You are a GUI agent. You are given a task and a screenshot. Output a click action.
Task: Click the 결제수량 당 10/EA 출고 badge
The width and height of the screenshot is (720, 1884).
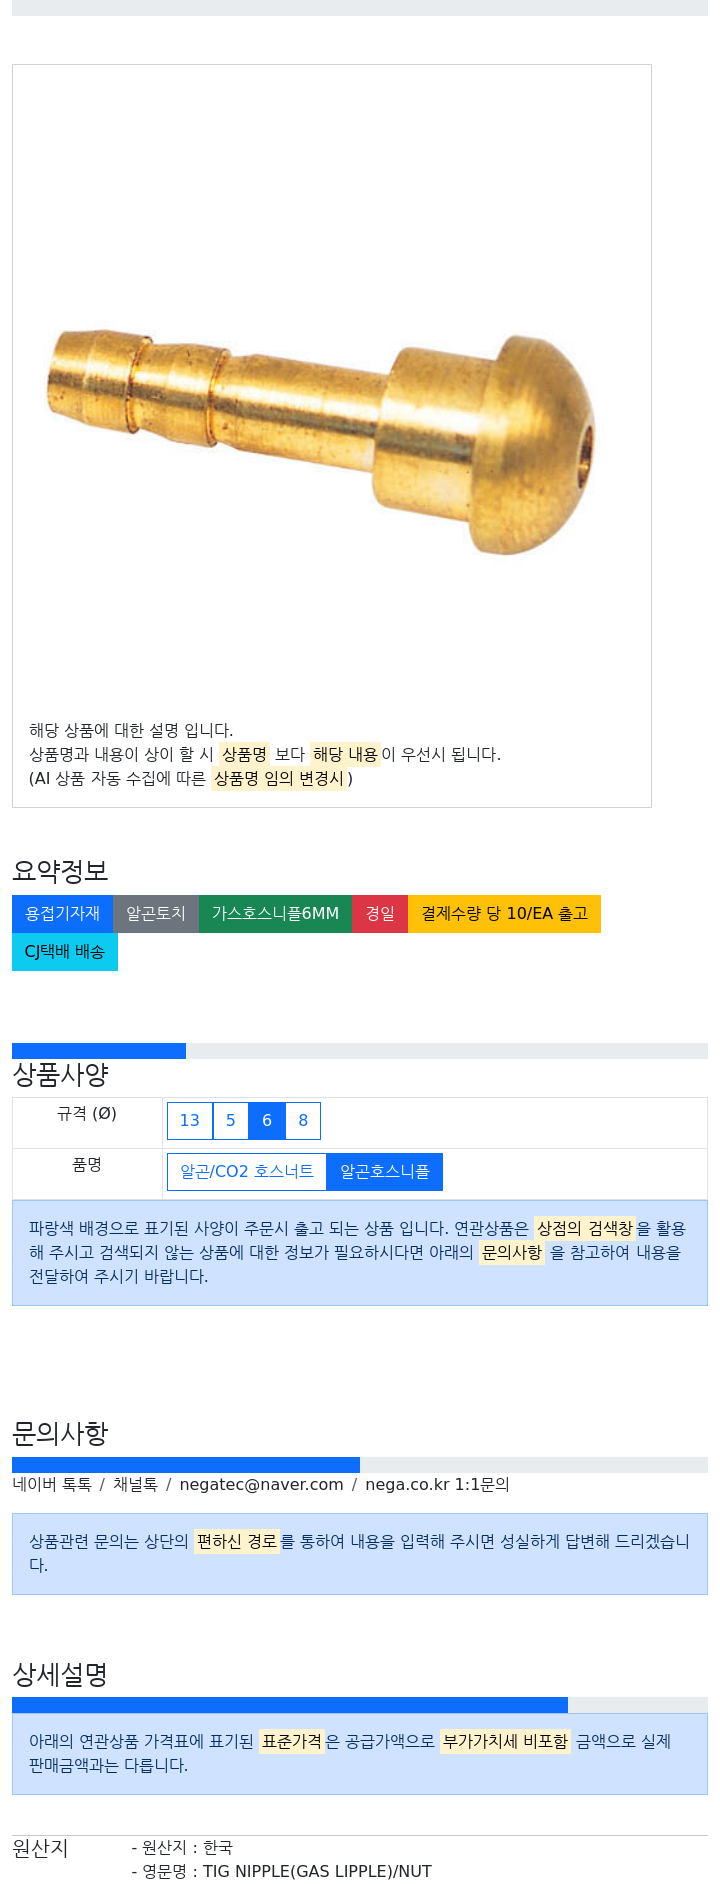click(504, 914)
